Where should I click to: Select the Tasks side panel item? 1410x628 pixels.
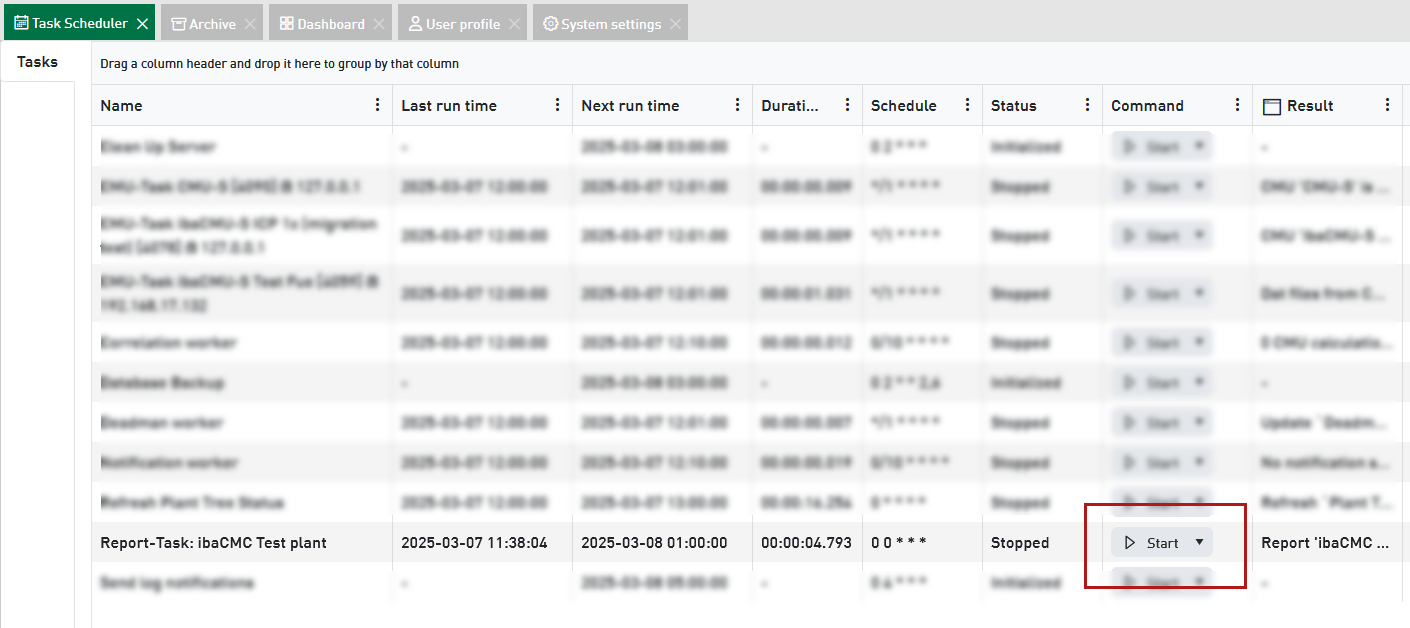point(38,62)
